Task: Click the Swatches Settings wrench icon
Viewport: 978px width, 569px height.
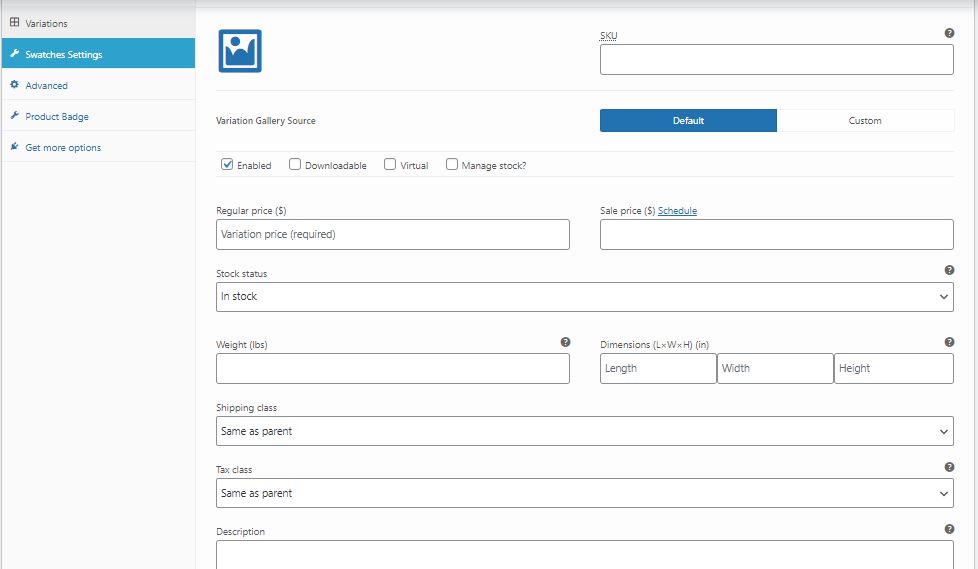Action: (14, 54)
